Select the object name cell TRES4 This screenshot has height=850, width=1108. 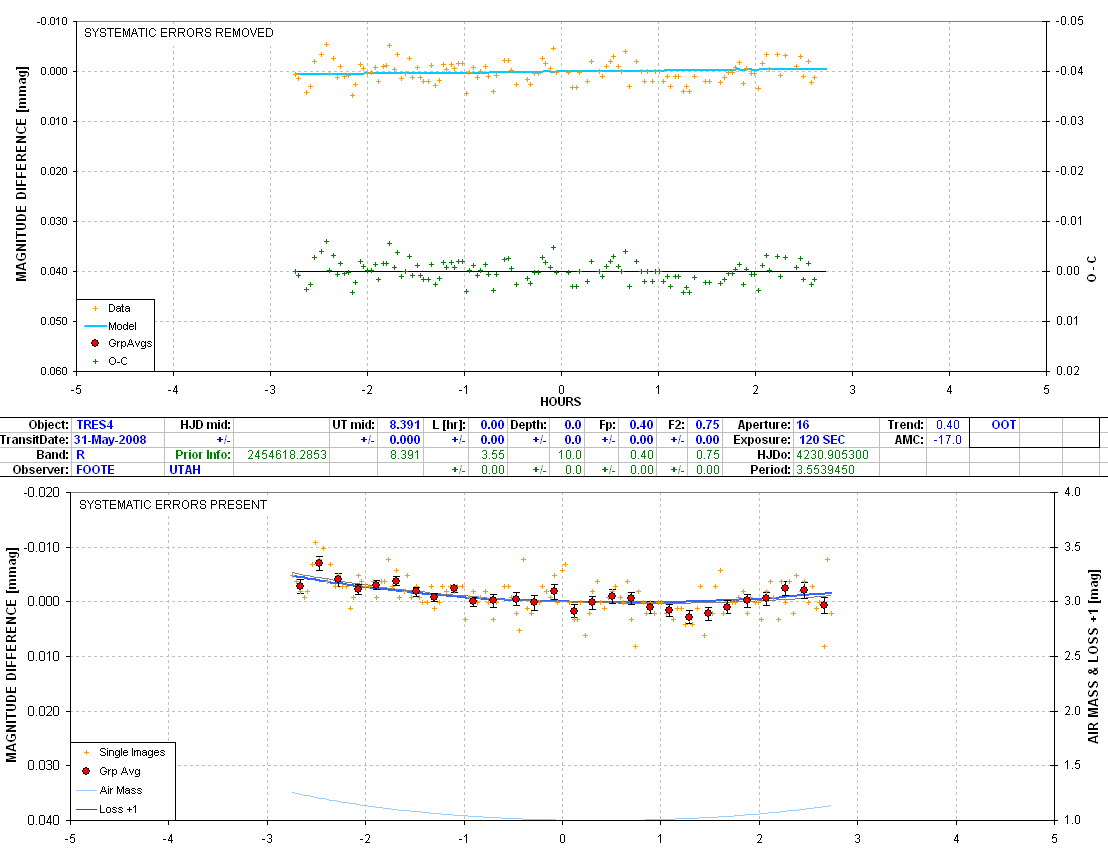point(95,425)
